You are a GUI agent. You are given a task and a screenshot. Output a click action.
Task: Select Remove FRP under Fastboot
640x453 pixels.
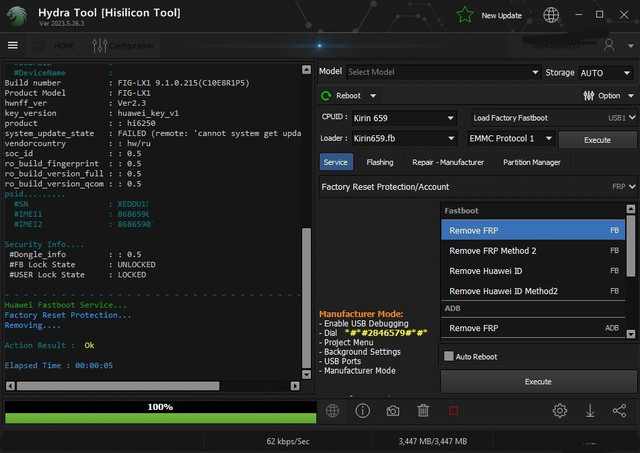pyautogui.click(x=533, y=230)
